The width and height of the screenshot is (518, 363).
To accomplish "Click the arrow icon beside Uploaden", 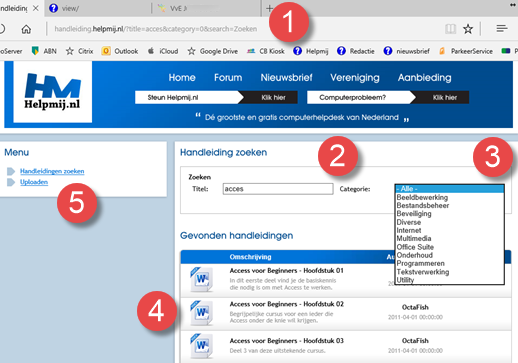I will point(11,182).
